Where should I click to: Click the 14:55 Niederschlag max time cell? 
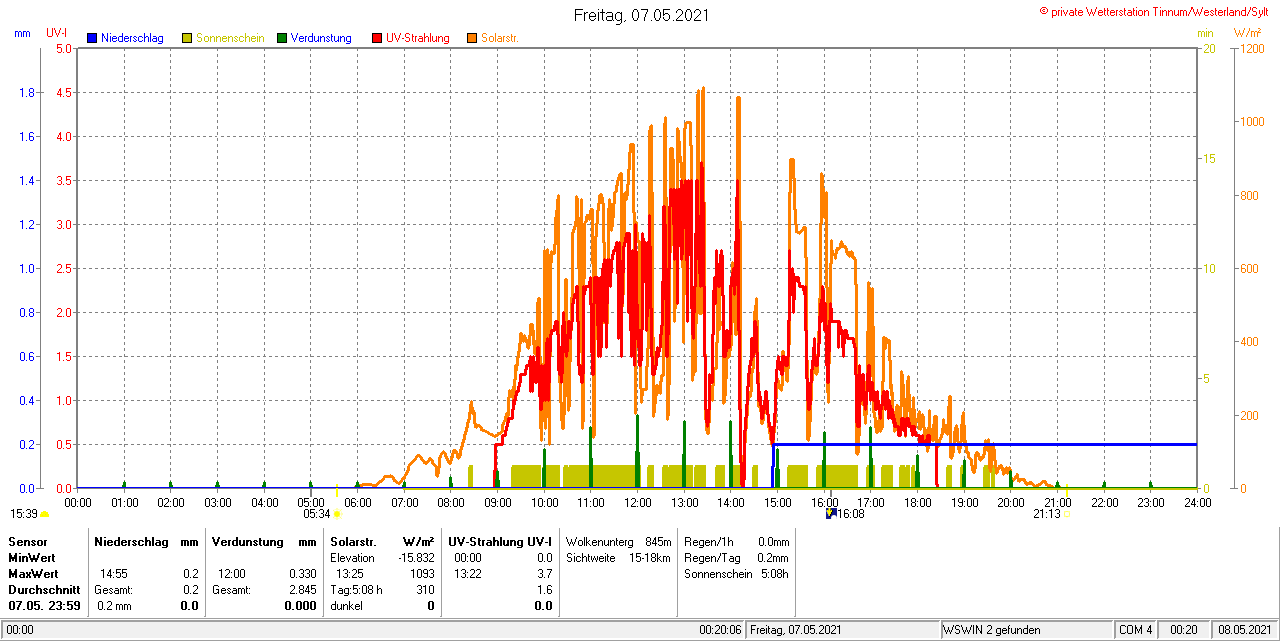click(113, 574)
